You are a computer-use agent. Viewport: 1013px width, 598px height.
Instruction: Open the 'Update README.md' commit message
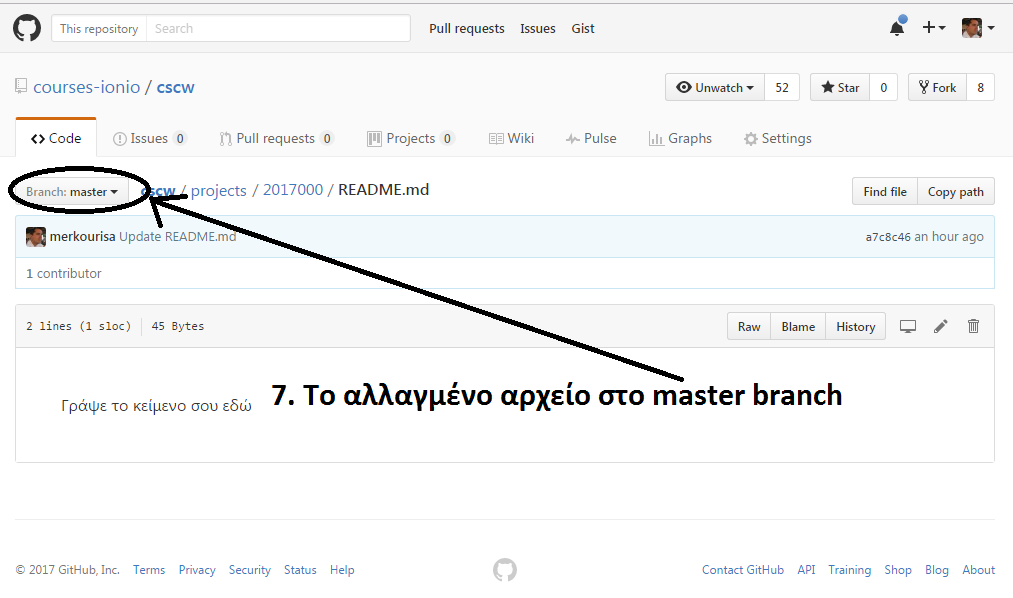[178, 236]
